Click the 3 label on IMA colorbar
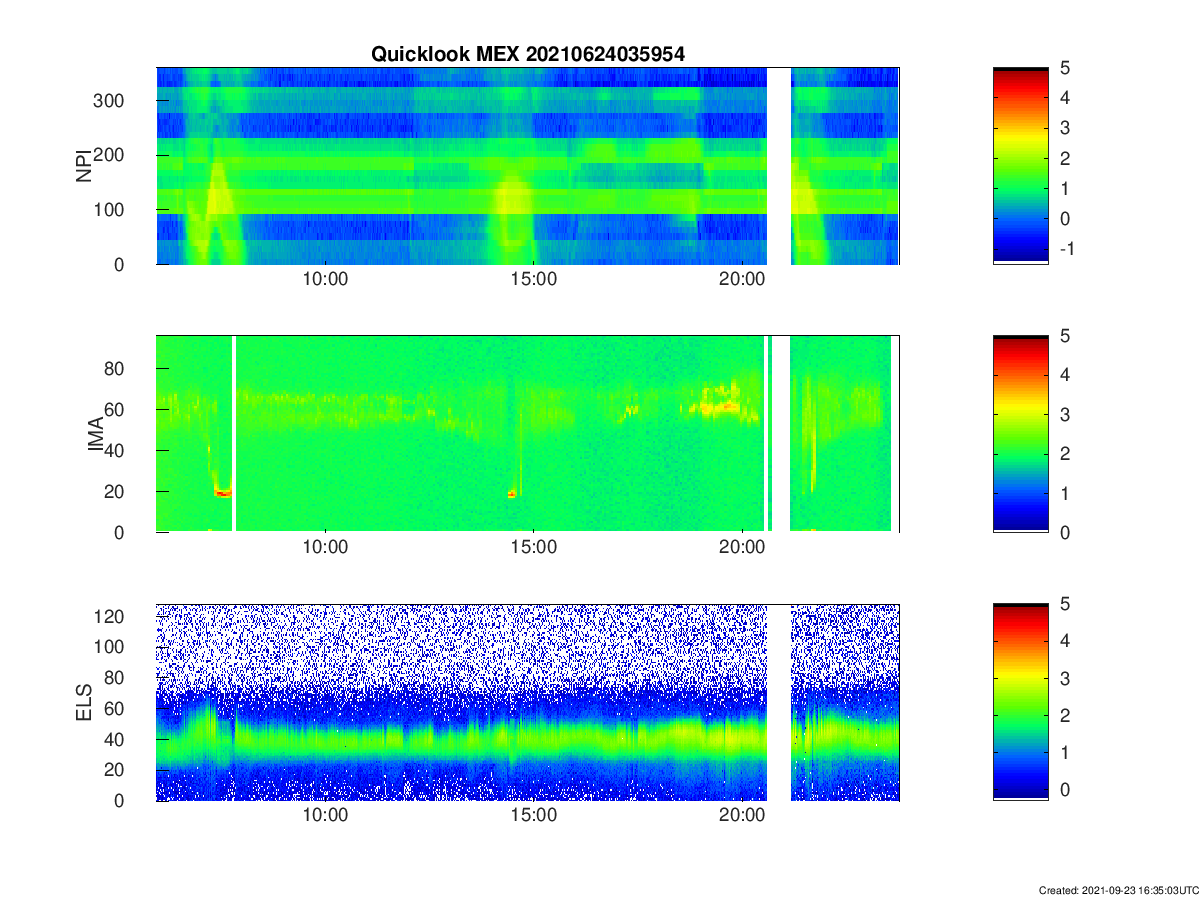Screen dimensions: 1200x900 point(1066,414)
